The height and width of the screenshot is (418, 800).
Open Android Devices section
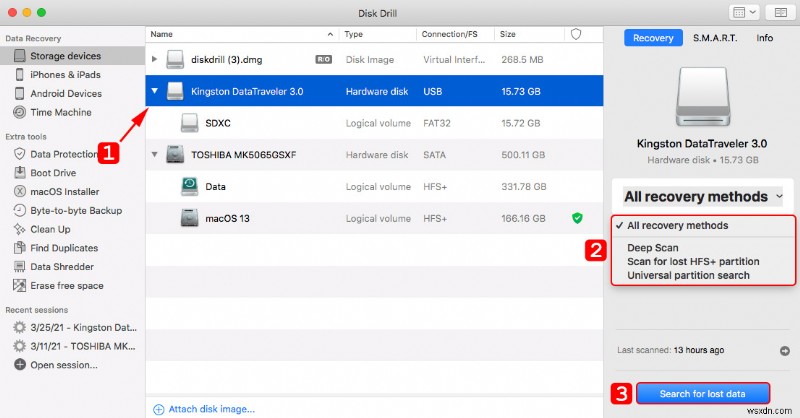(x=66, y=93)
